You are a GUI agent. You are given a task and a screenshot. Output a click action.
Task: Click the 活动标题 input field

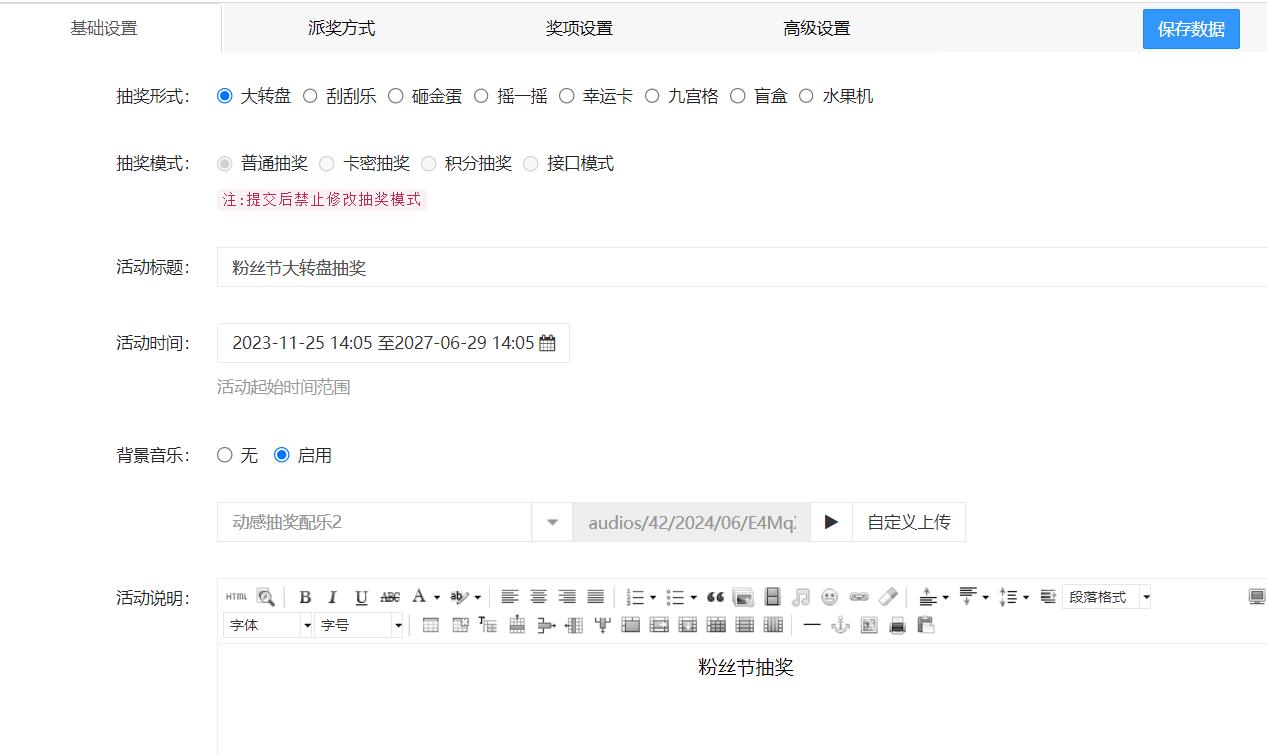click(x=742, y=267)
